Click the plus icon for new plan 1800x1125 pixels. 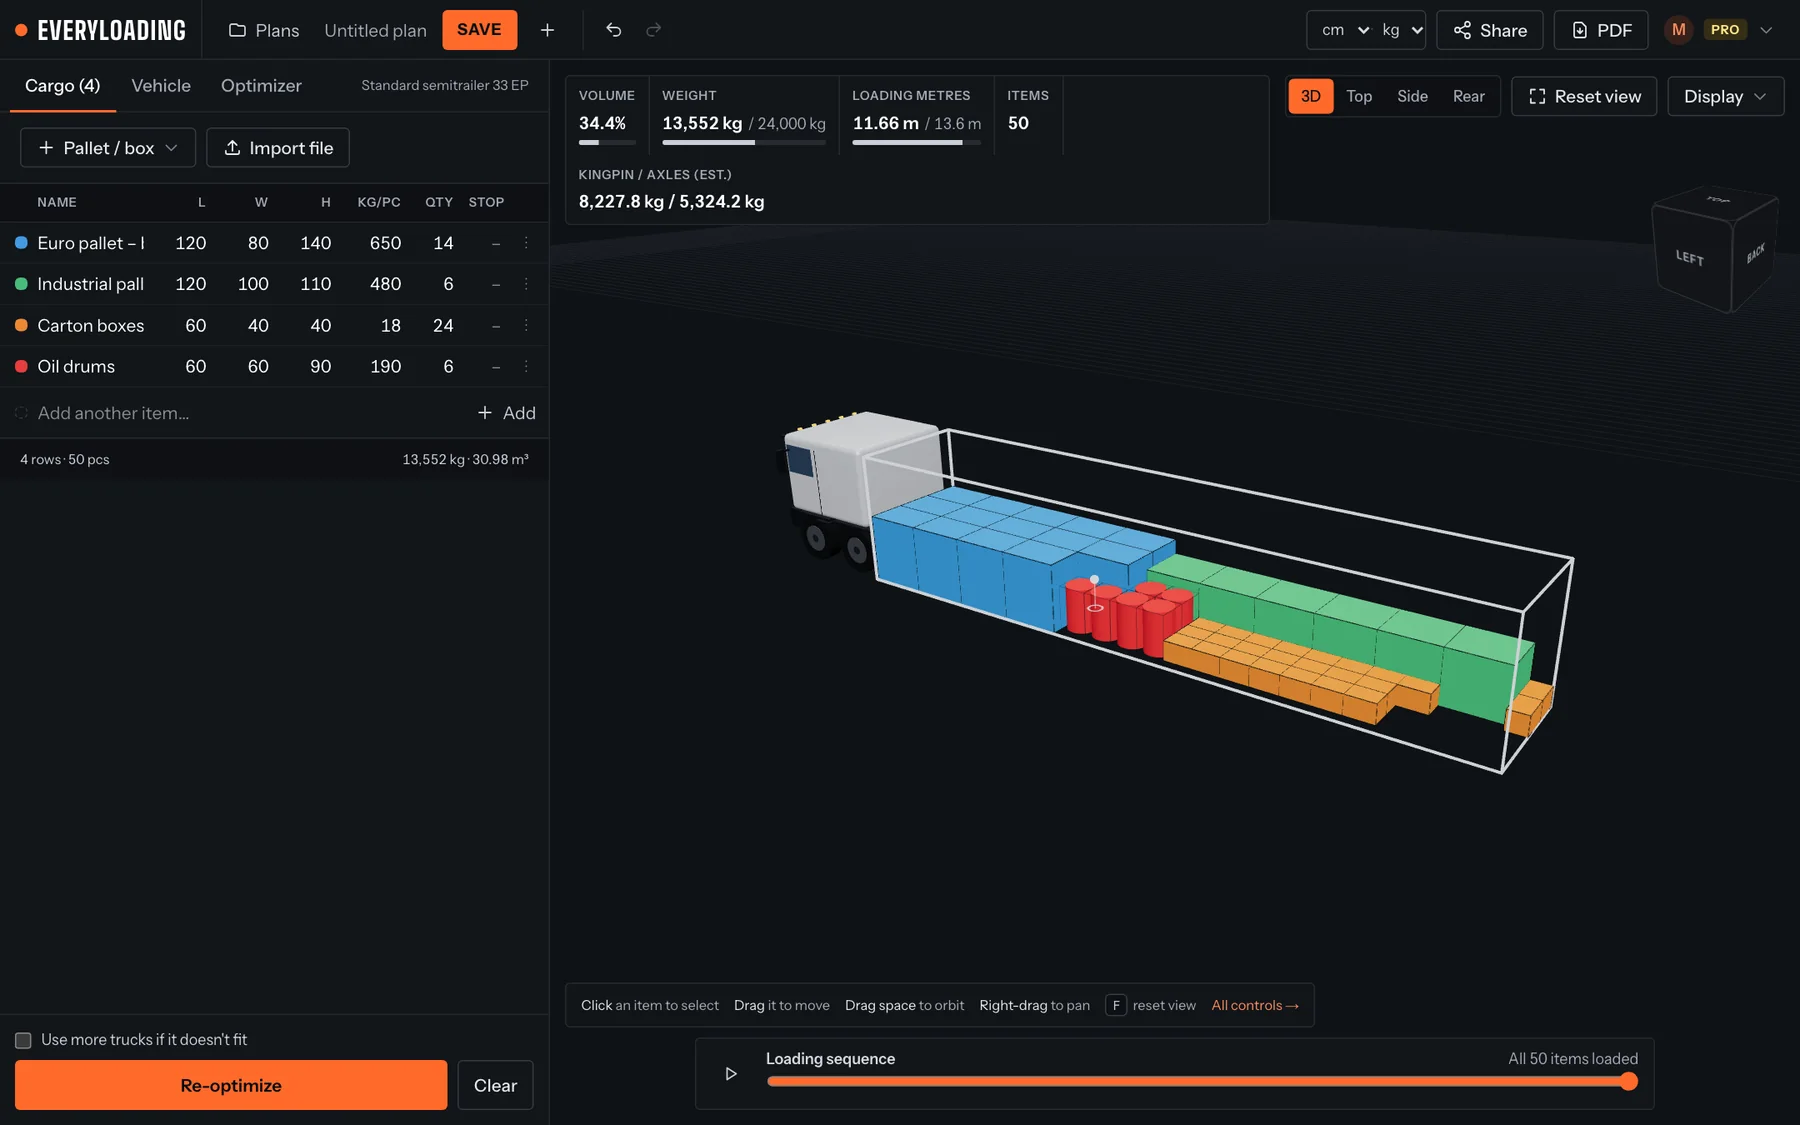547,30
